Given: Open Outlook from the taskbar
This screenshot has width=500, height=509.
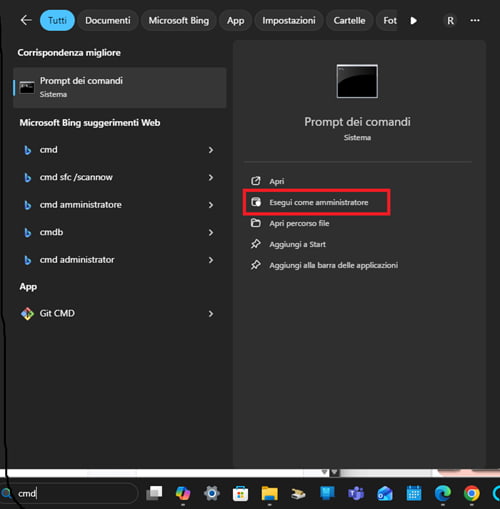Looking at the screenshot, I should click(385, 493).
